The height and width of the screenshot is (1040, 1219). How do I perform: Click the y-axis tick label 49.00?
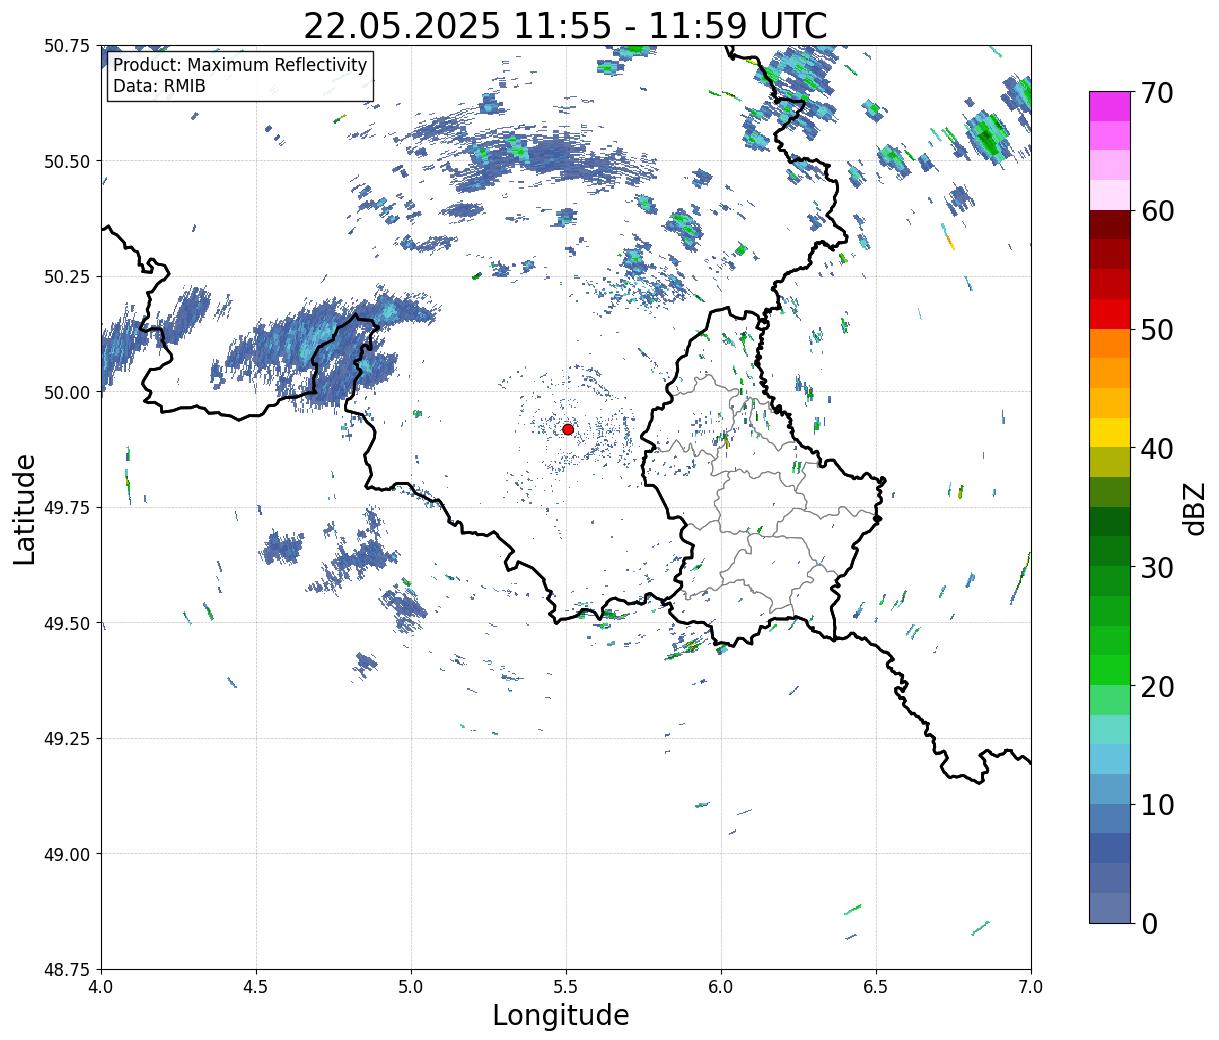click(x=67, y=854)
